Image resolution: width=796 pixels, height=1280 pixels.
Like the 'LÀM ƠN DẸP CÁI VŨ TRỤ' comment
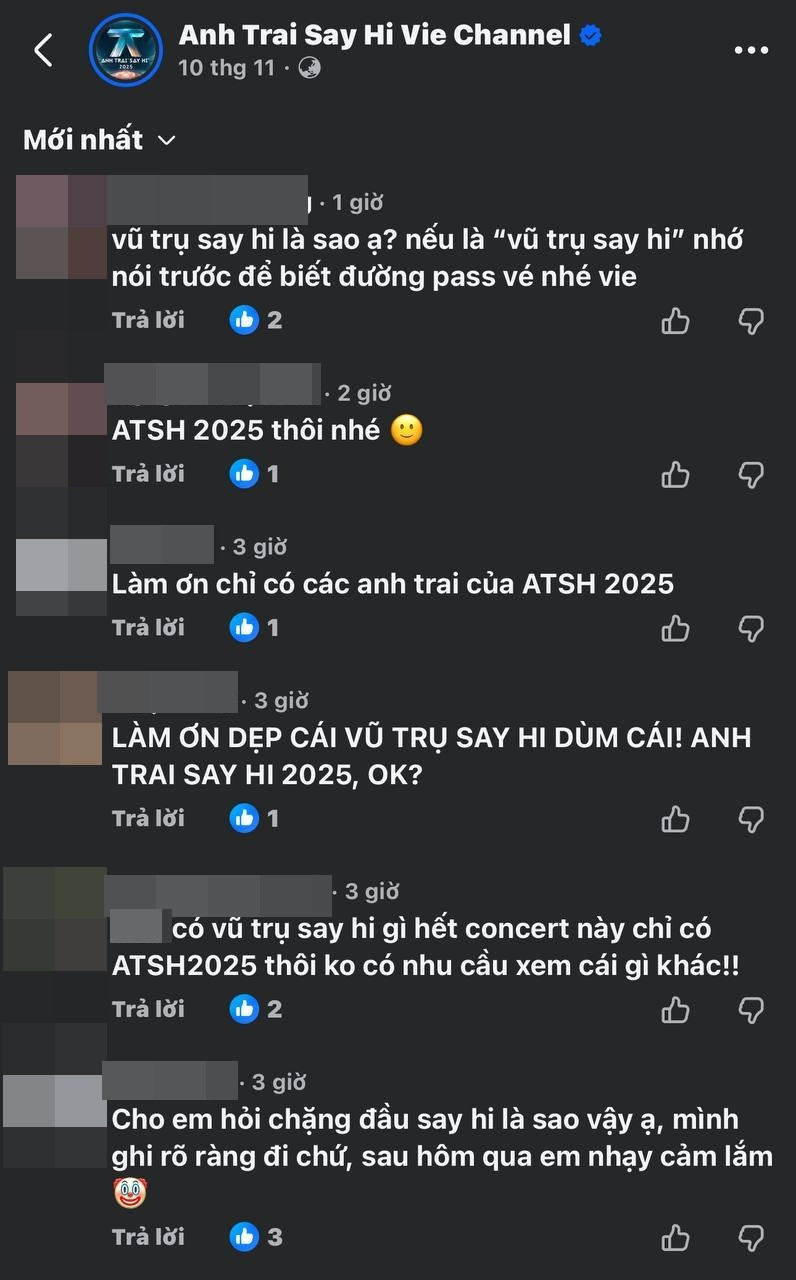(676, 819)
